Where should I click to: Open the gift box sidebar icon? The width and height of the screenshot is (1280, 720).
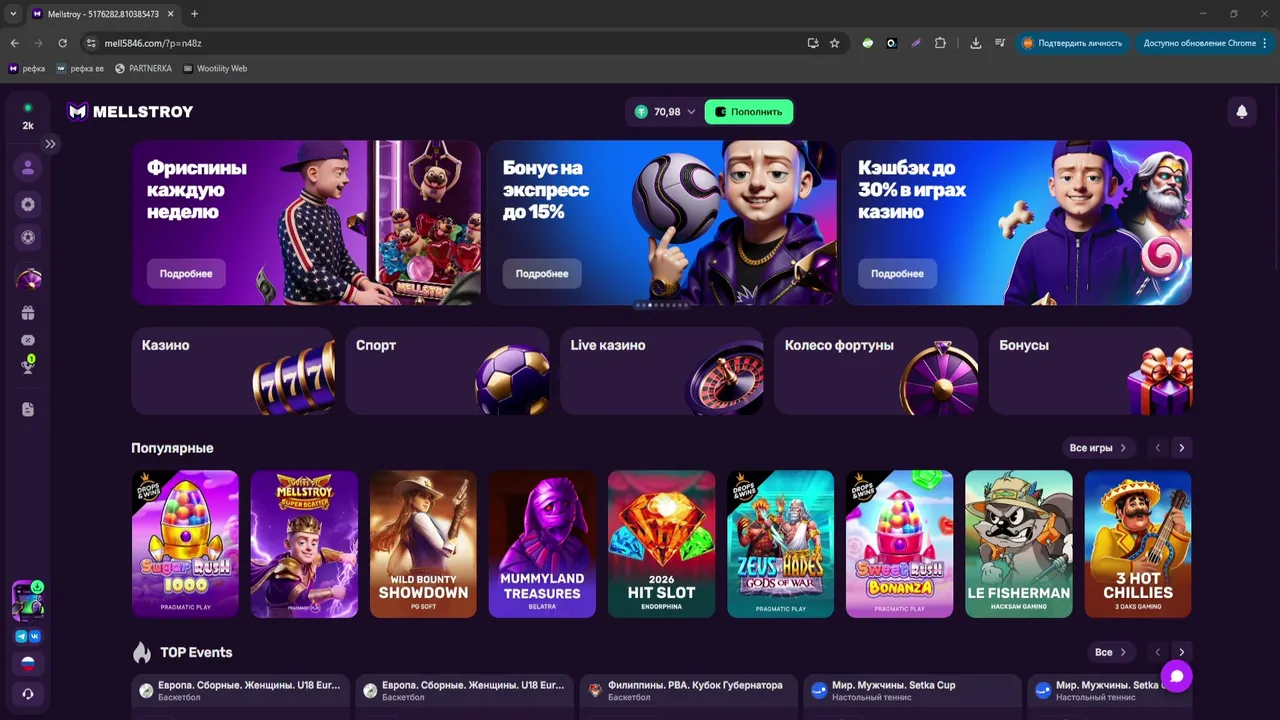click(x=28, y=313)
